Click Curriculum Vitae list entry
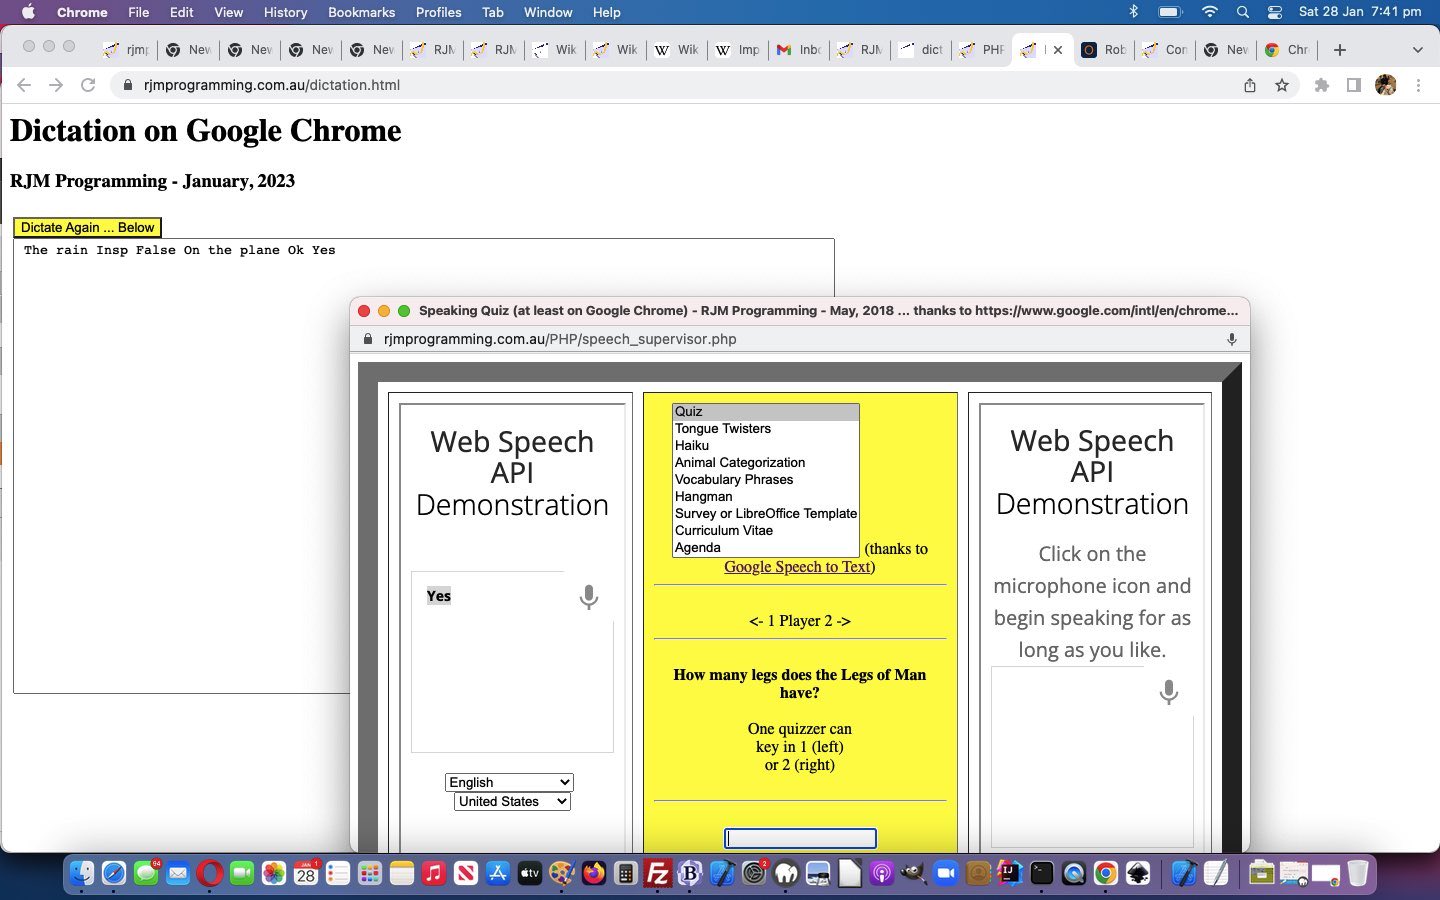Image resolution: width=1440 pixels, height=900 pixels. [x=766, y=531]
